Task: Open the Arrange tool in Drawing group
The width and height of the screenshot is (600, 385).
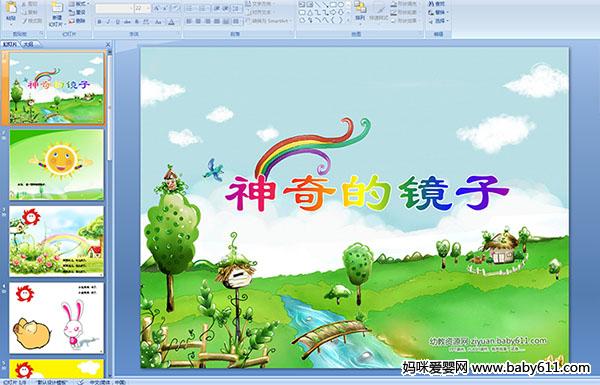Action: (360, 11)
